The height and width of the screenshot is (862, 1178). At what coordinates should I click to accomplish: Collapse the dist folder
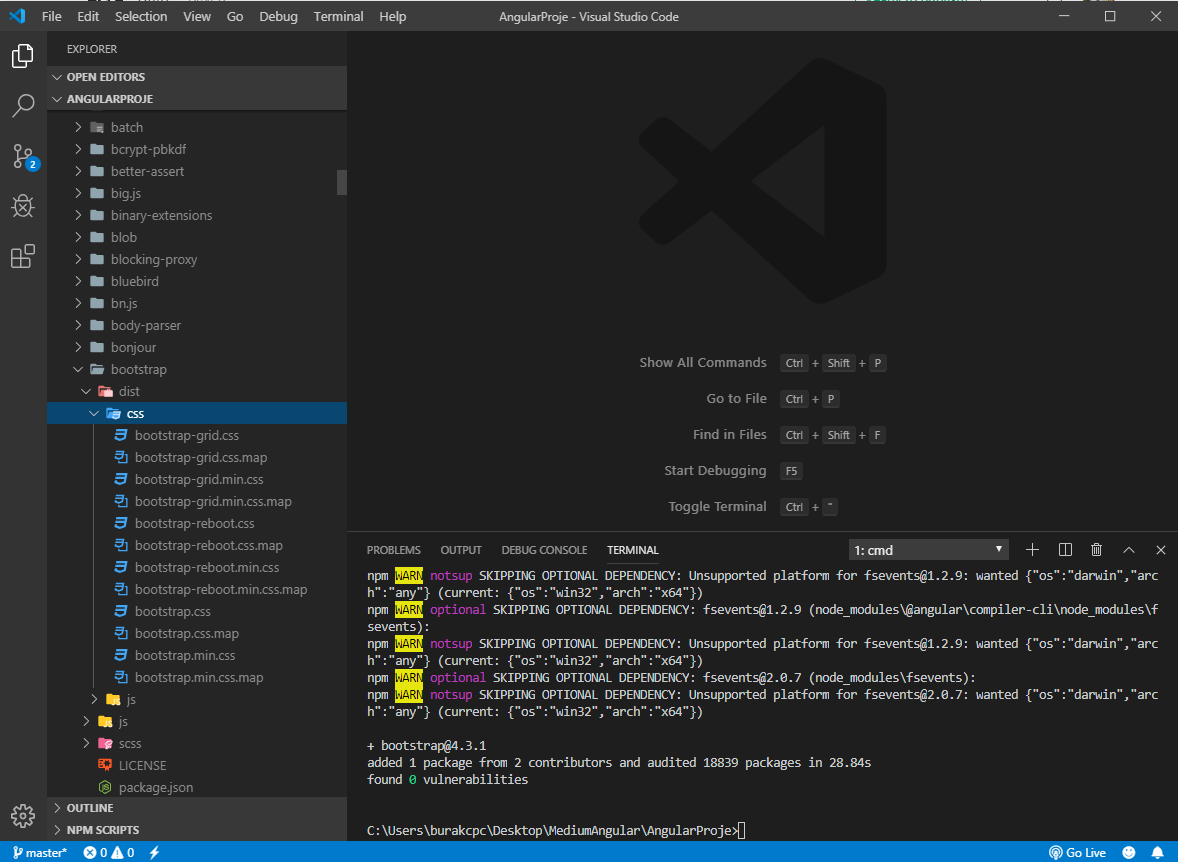pos(197,391)
